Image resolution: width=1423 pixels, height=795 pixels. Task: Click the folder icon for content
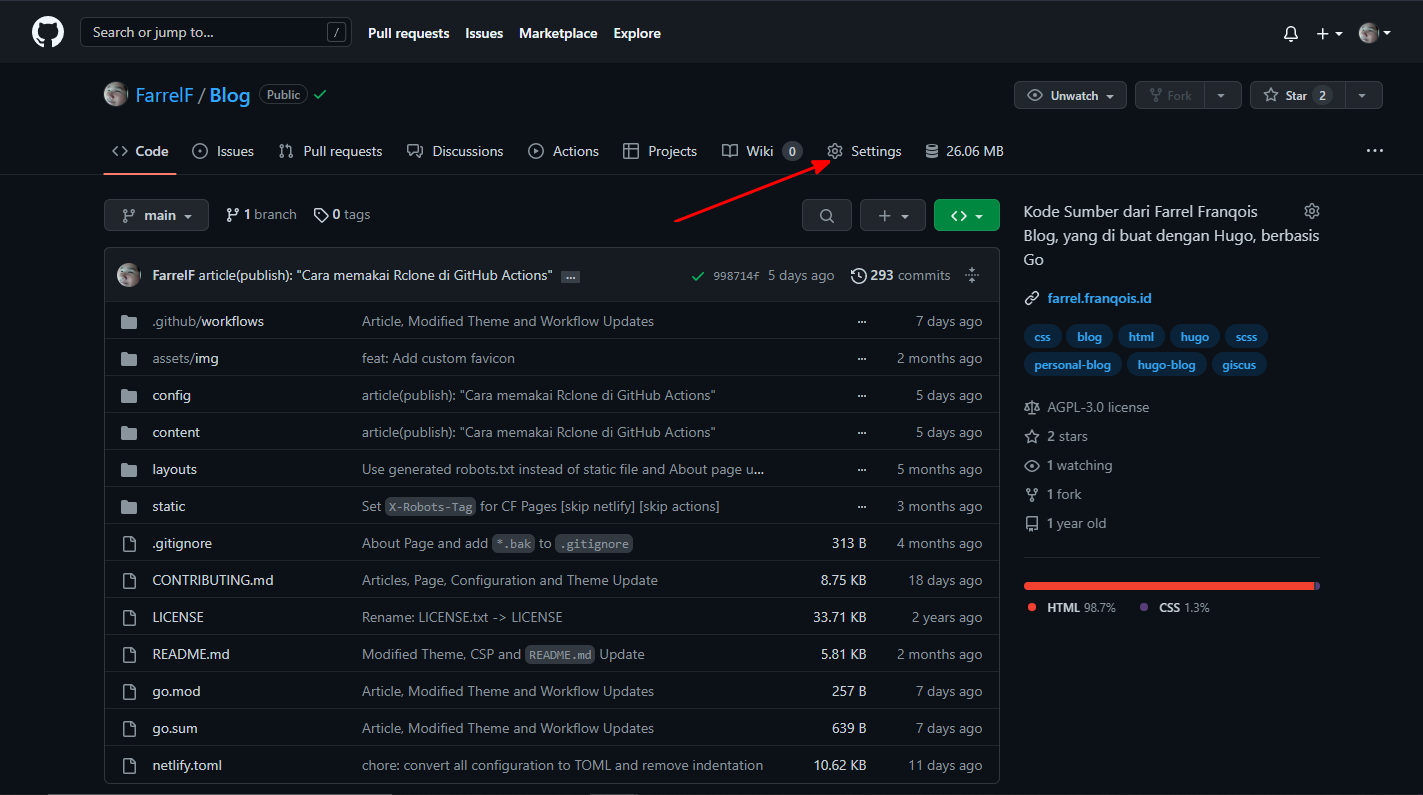pyautogui.click(x=129, y=432)
